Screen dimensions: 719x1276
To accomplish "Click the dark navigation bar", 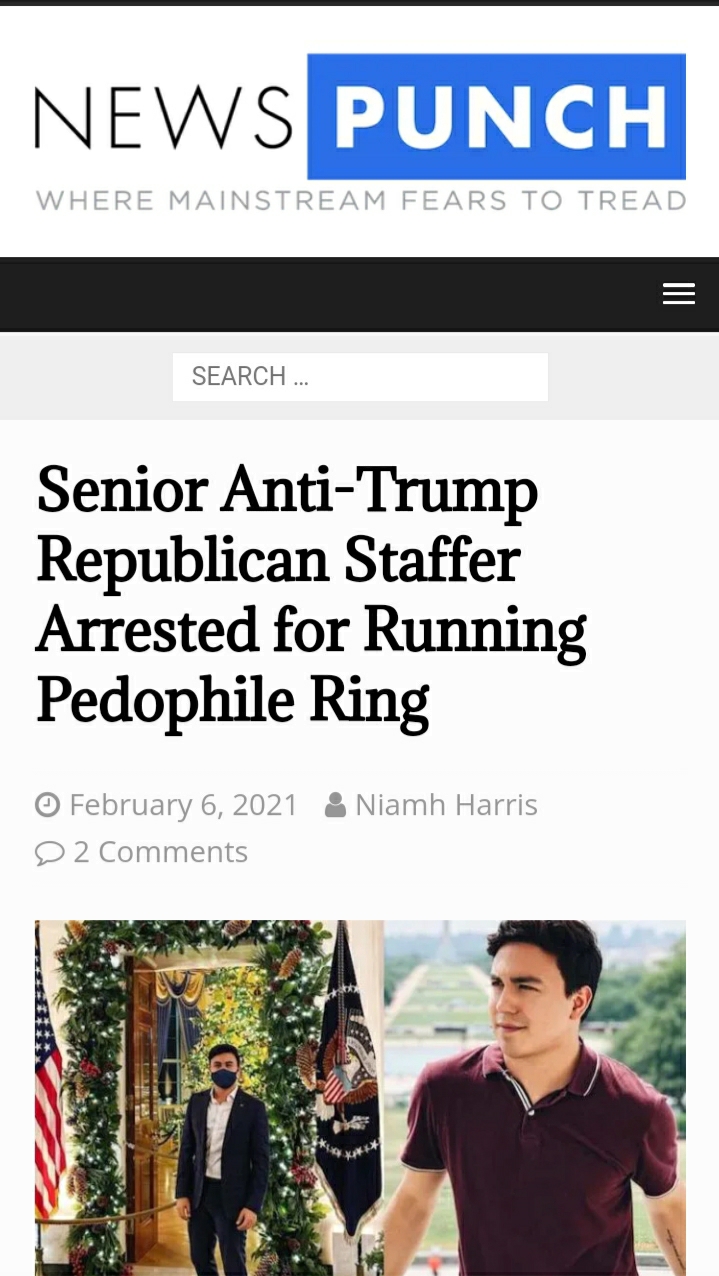I will pos(330,294).
